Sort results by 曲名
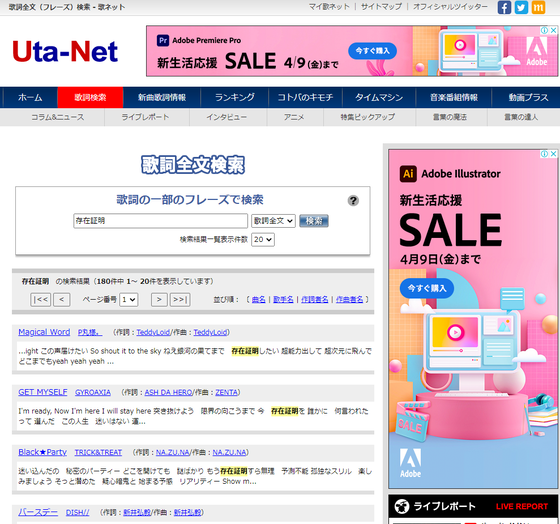 pos(259,299)
